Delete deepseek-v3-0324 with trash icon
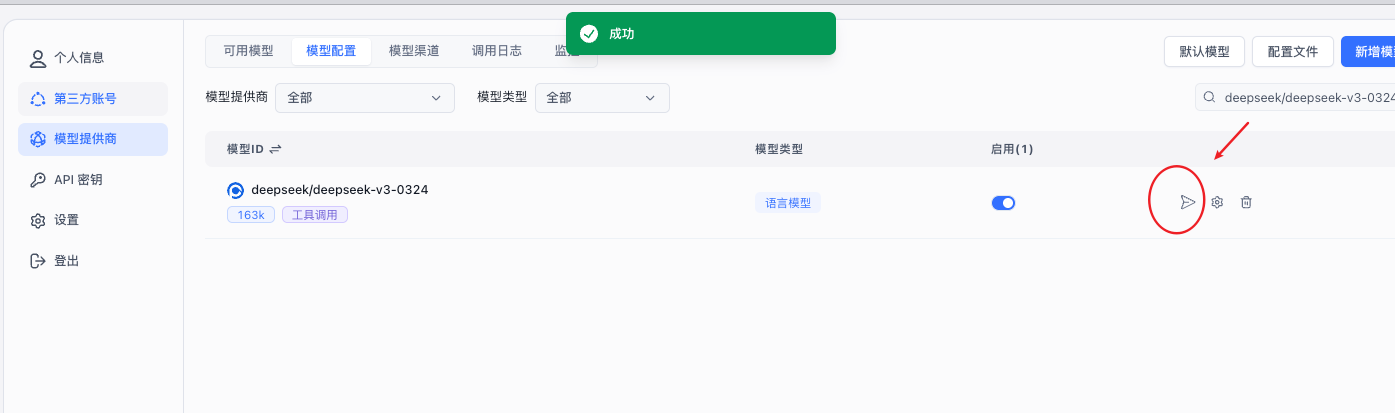This screenshot has height=413, width=1395. tap(1246, 202)
